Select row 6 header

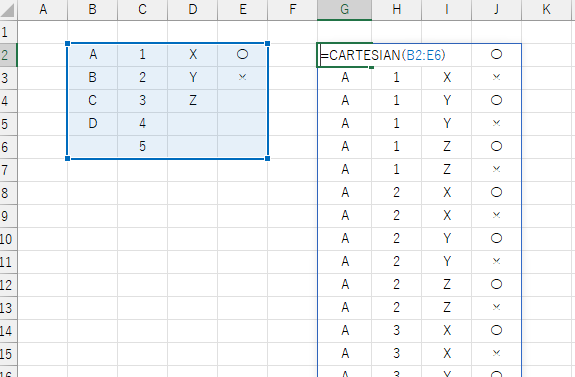(8, 147)
